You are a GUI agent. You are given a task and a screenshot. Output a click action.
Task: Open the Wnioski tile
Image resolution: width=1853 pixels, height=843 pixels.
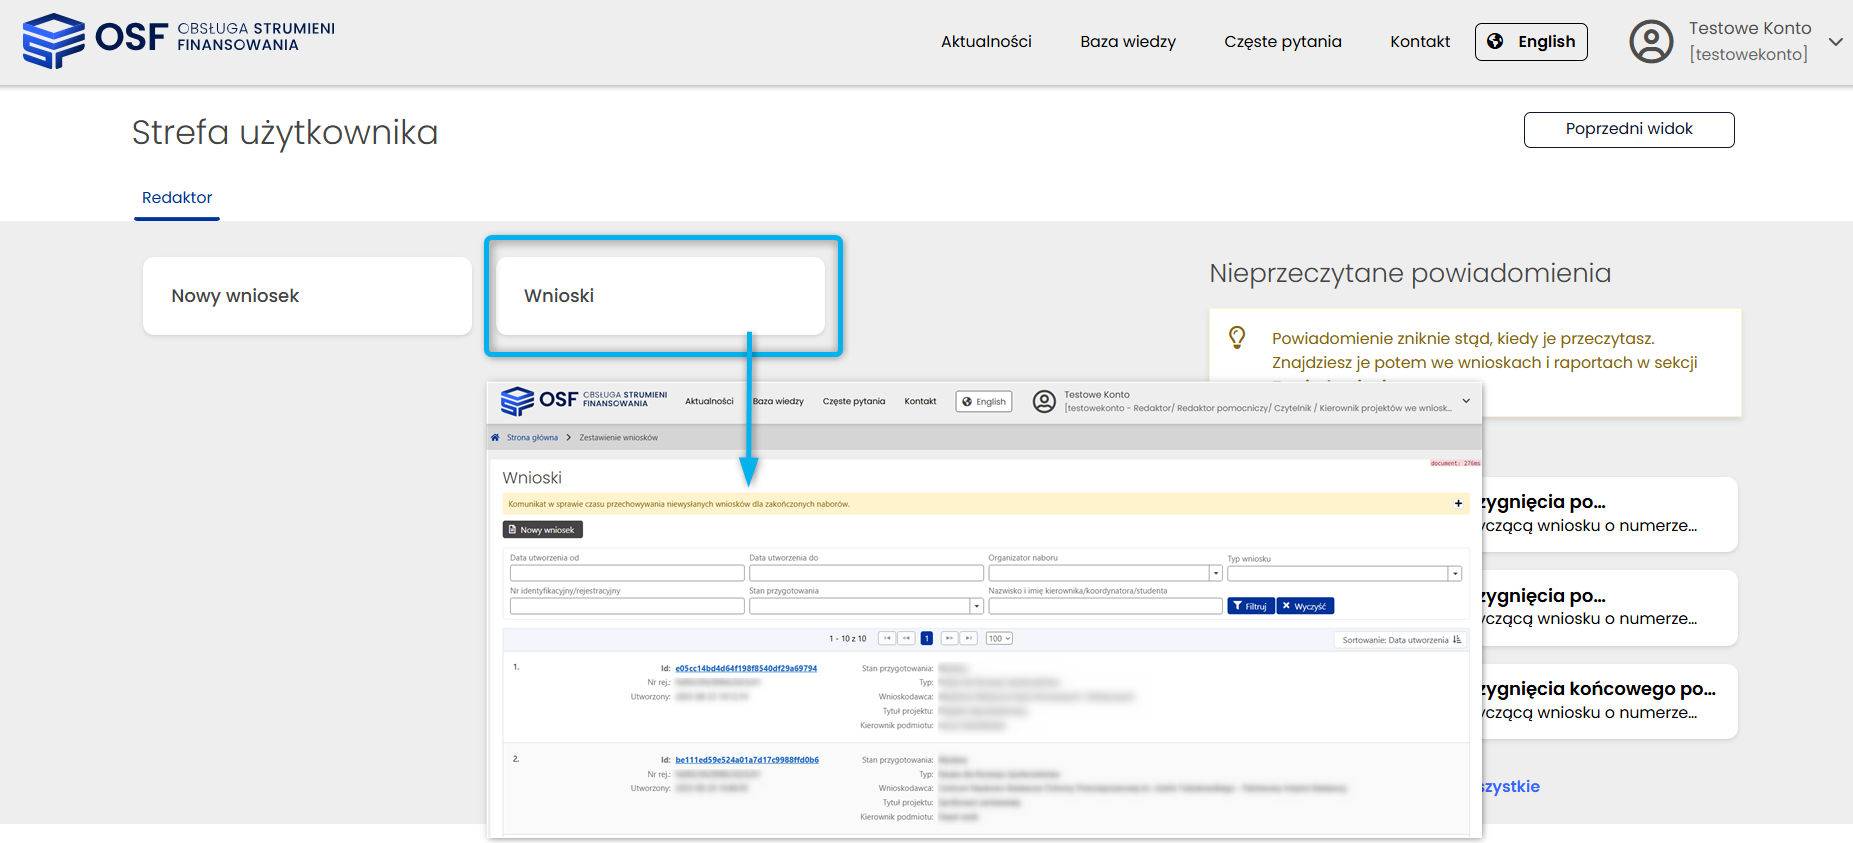point(660,296)
